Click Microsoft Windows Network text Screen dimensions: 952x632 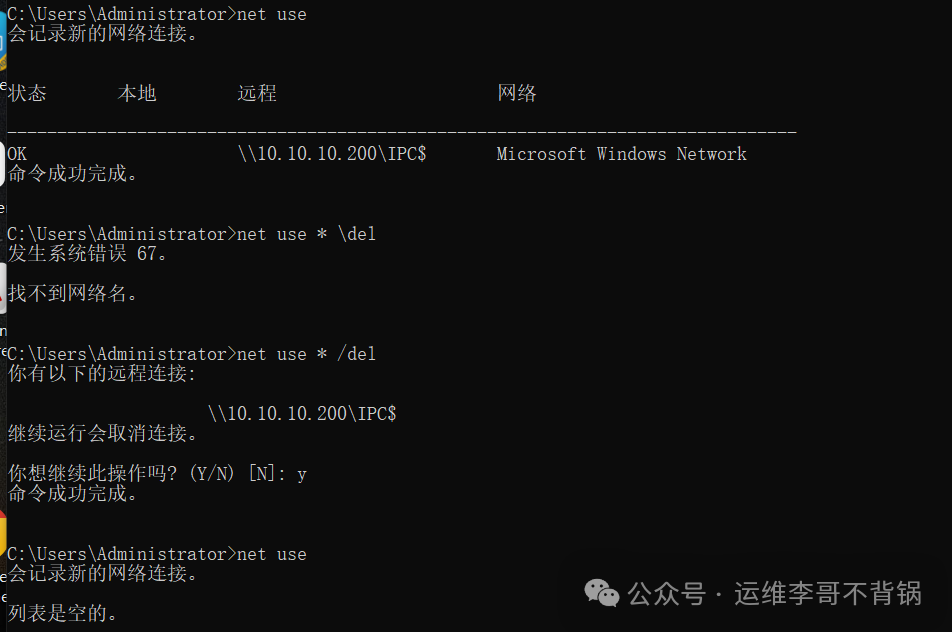622,154
